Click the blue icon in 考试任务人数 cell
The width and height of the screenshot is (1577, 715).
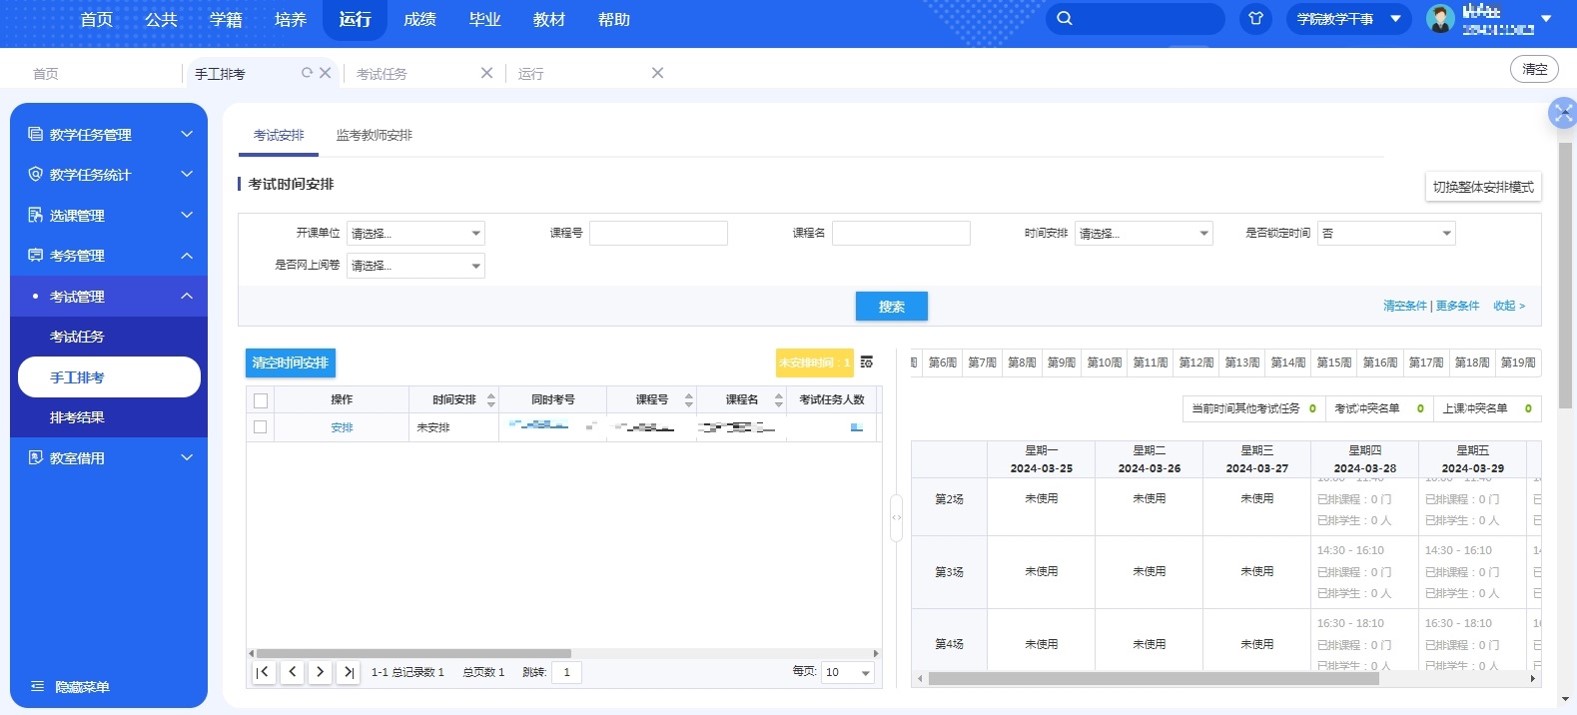(857, 427)
